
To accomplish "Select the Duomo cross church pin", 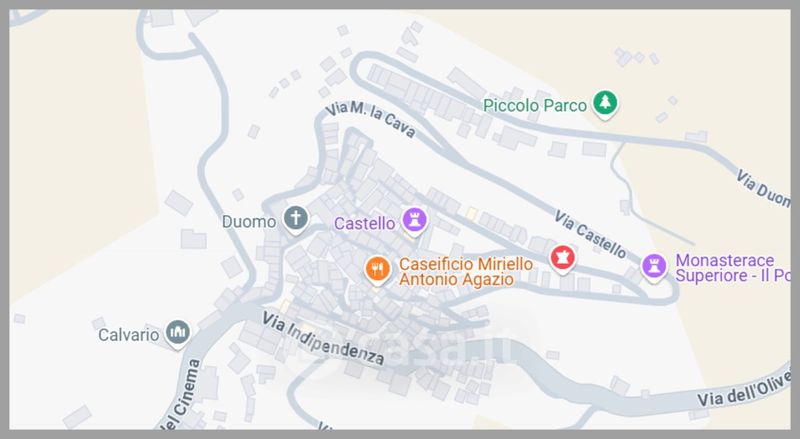I will point(295,220).
